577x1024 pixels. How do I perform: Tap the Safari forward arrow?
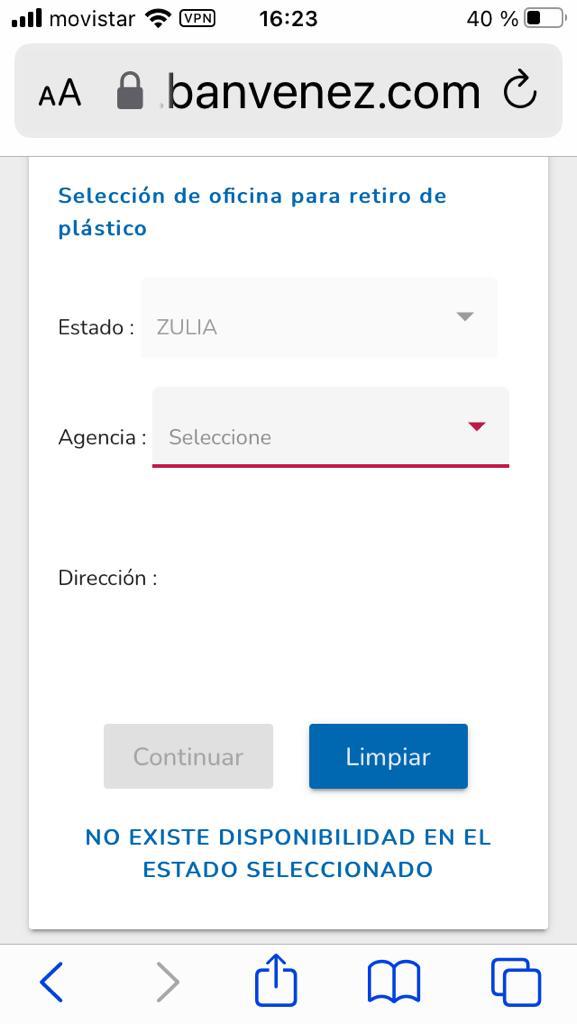(x=167, y=982)
